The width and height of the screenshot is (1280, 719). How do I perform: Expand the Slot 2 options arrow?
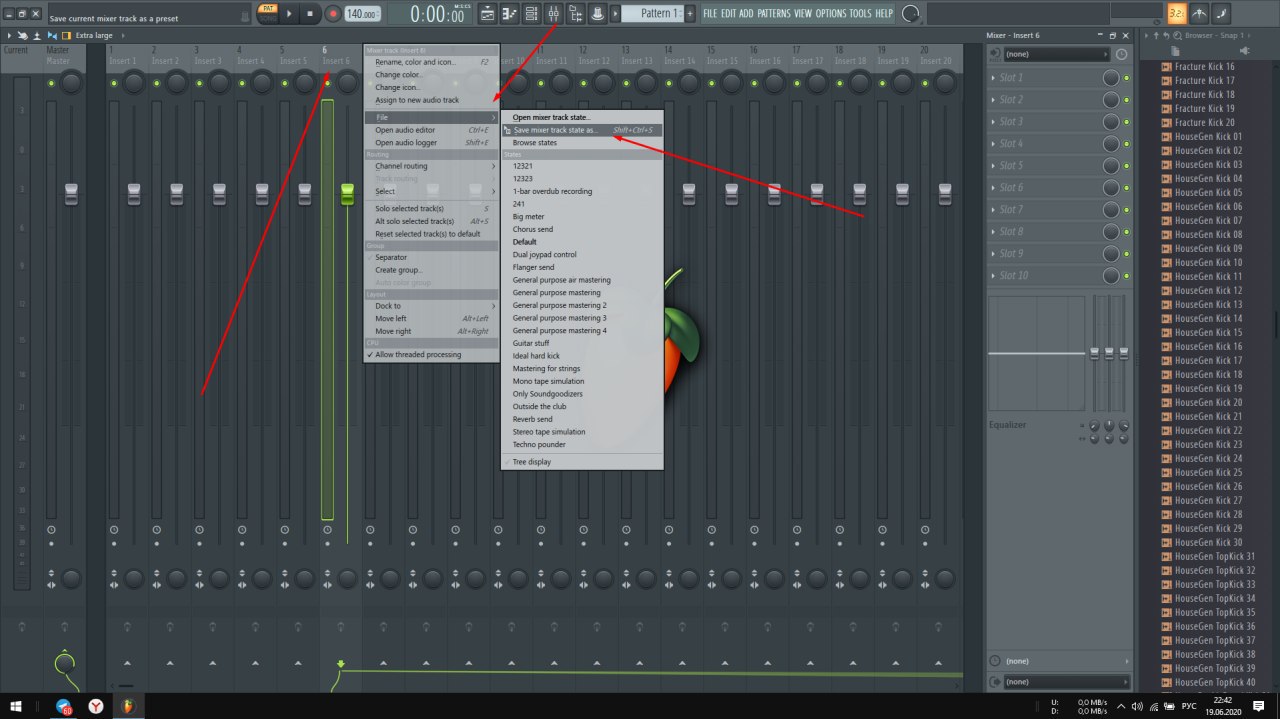point(994,100)
